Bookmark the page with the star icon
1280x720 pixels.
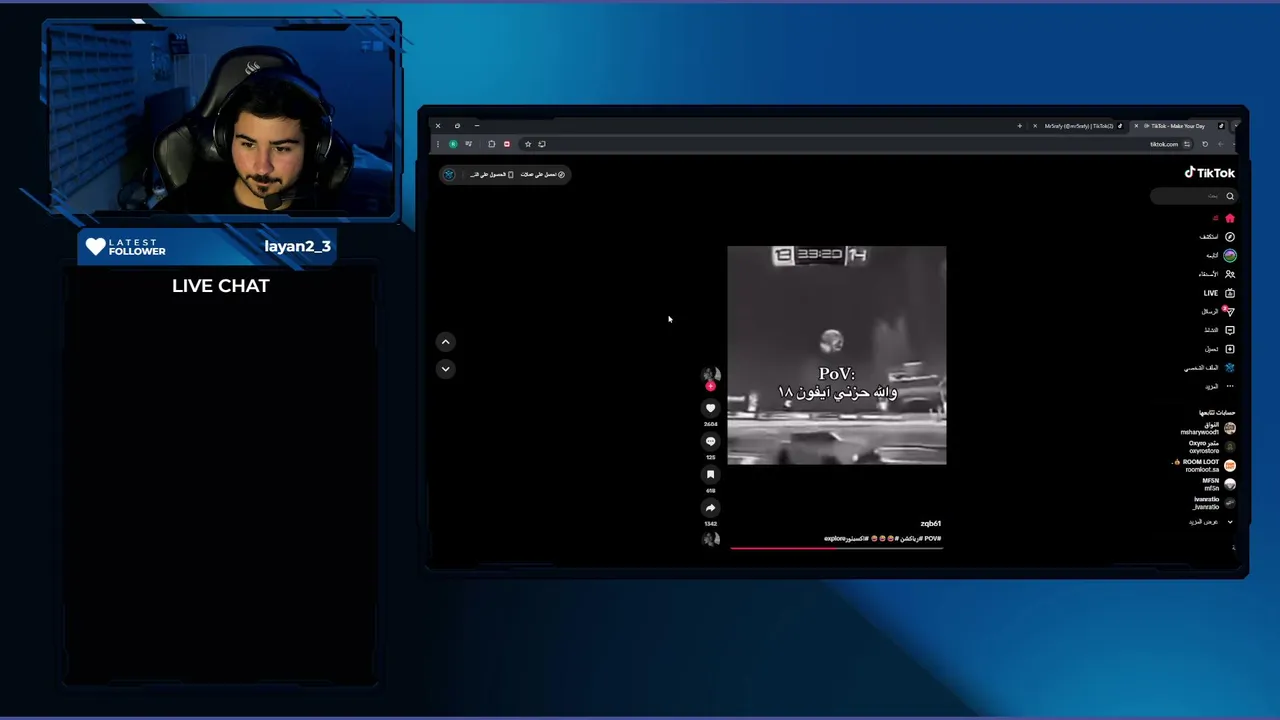tap(528, 144)
